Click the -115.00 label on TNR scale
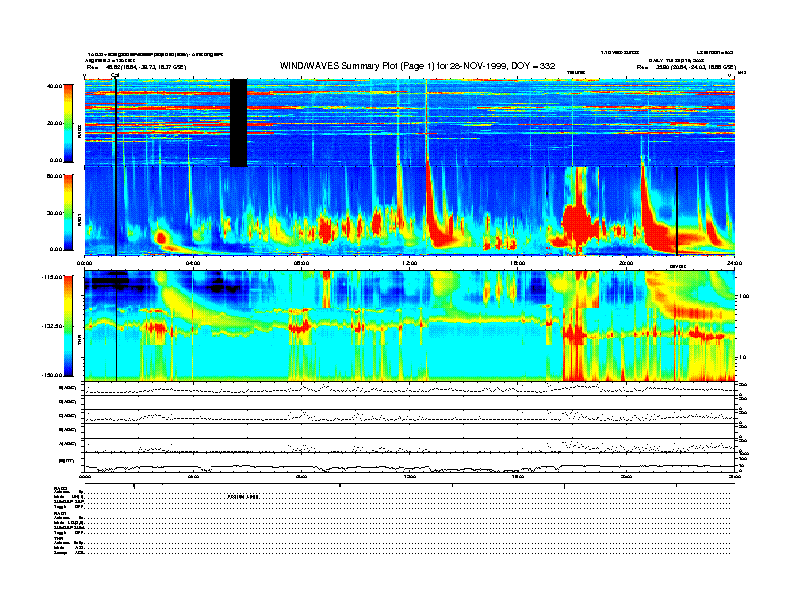 click(52, 277)
